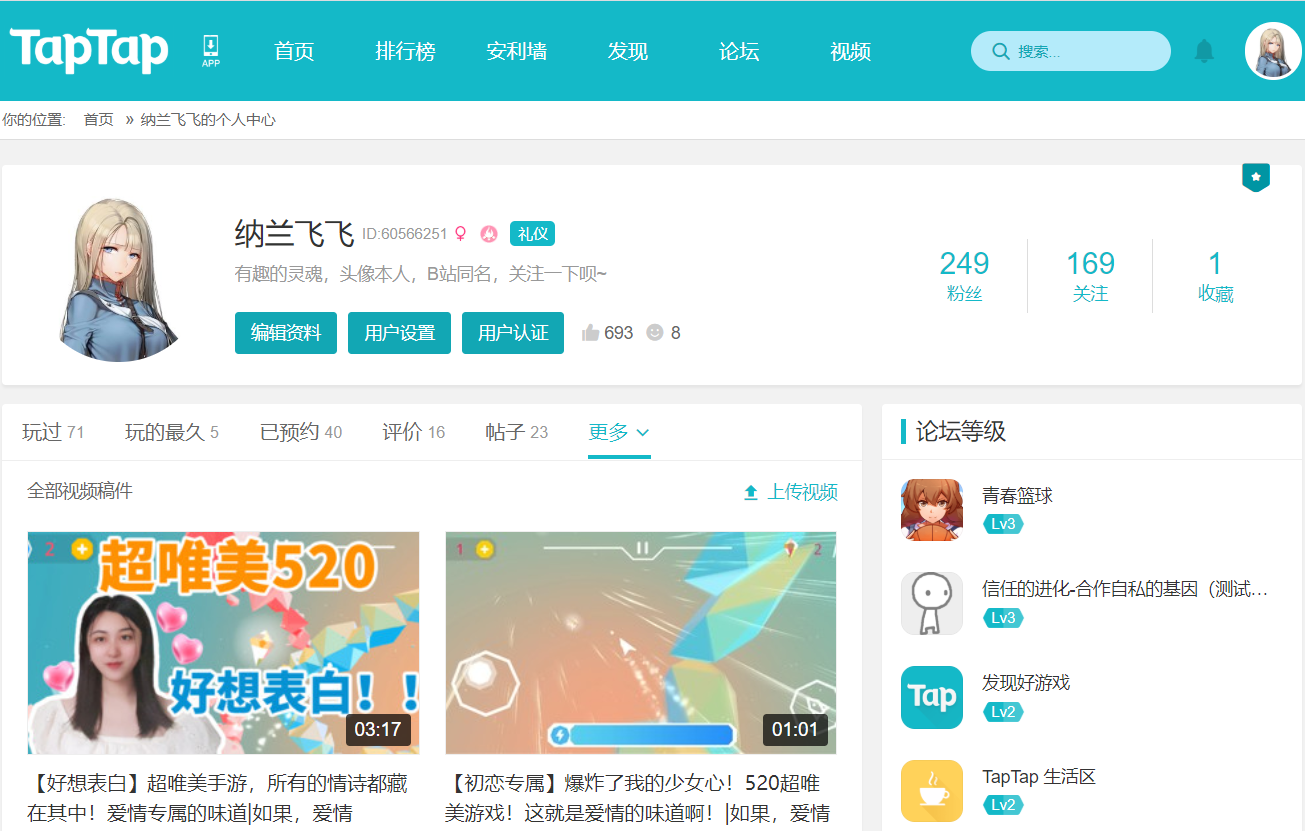This screenshot has height=831, width=1305.
Task: Click the smiley icon showing 8
Action: (x=655, y=332)
